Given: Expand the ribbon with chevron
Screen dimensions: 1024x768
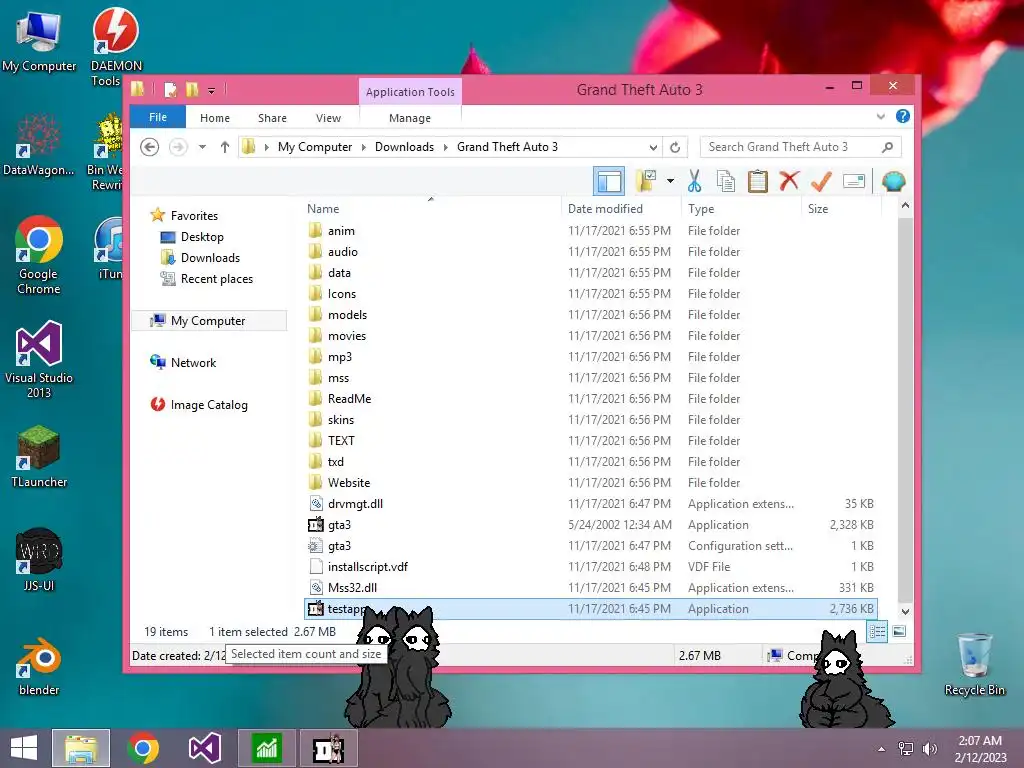Looking at the screenshot, I should [880, 116].
